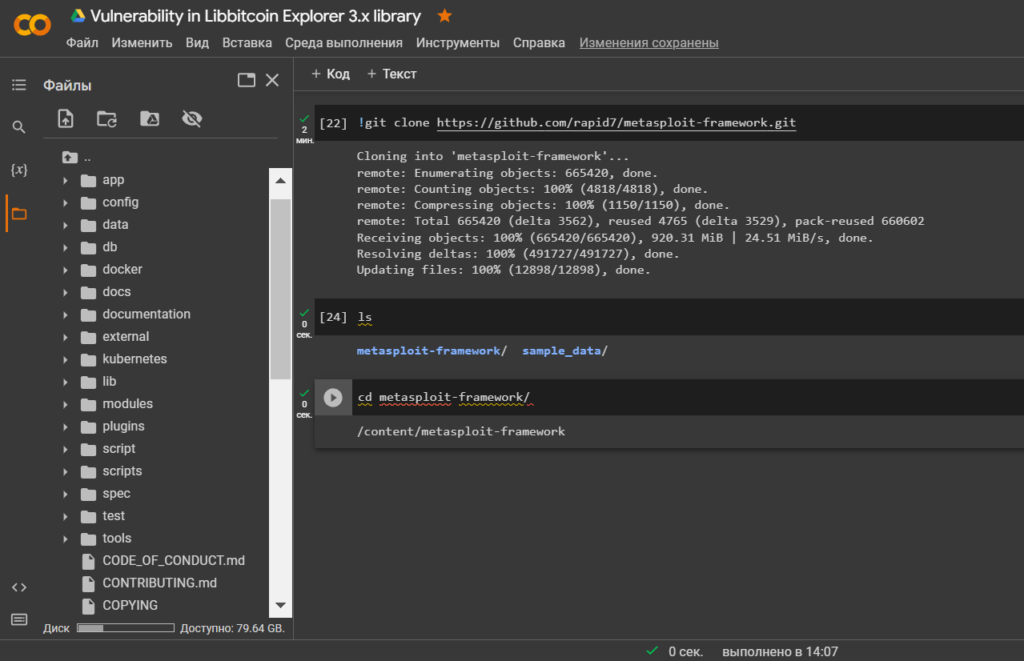Click the metasploit-framework/ directory link in output
This screenshot has width=1024, height=661.
[x=431, y=351]
